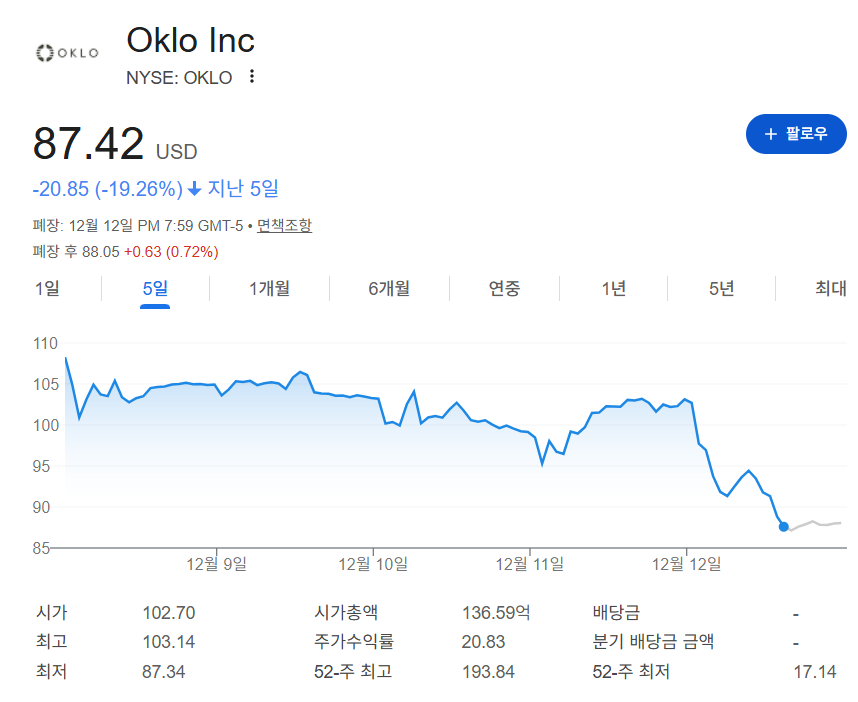The width and height of the screenshot is (858, 702).
Task: Switch to the 6개월 chart tab
Action: (x=389, y=289)
